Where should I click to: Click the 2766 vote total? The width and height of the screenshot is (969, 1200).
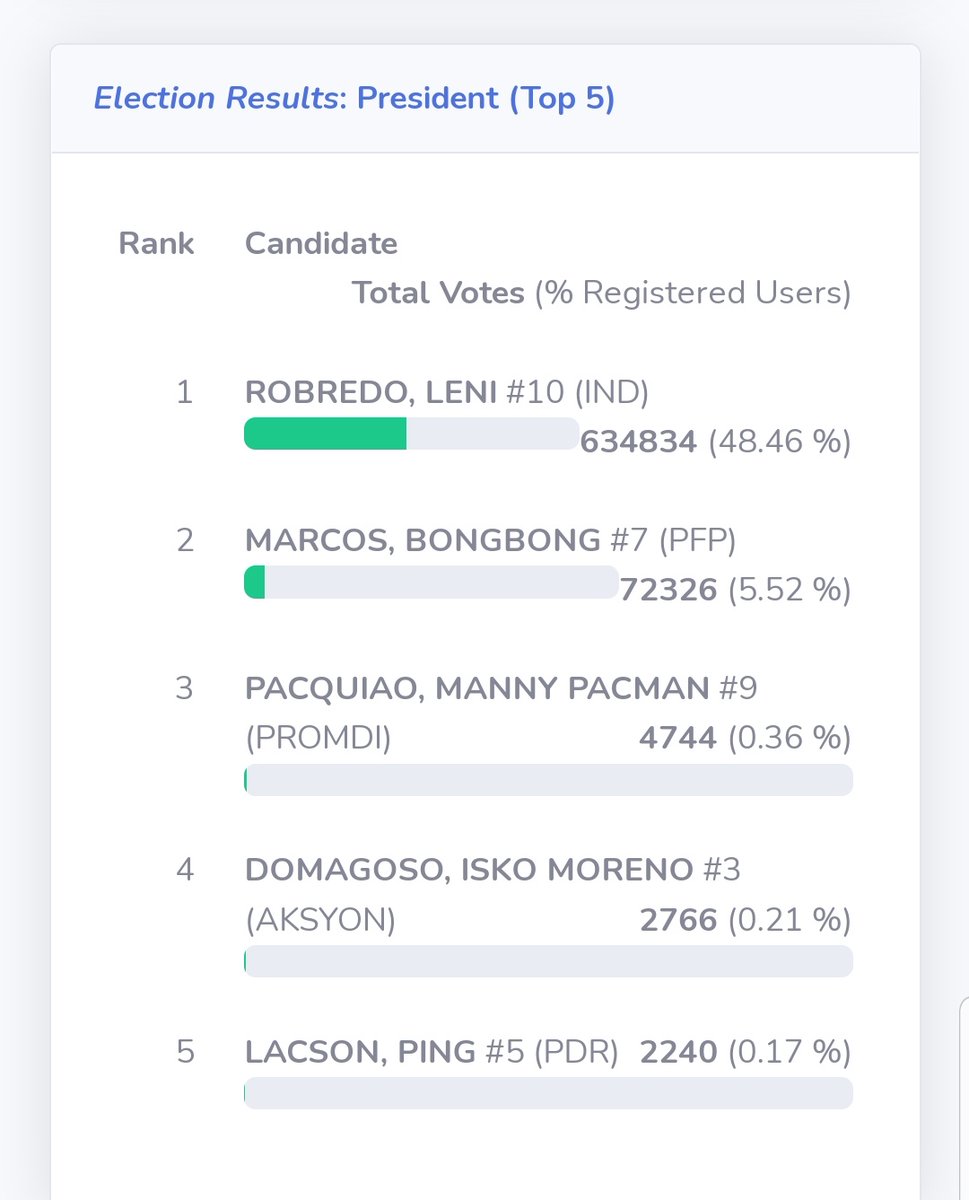678,919
